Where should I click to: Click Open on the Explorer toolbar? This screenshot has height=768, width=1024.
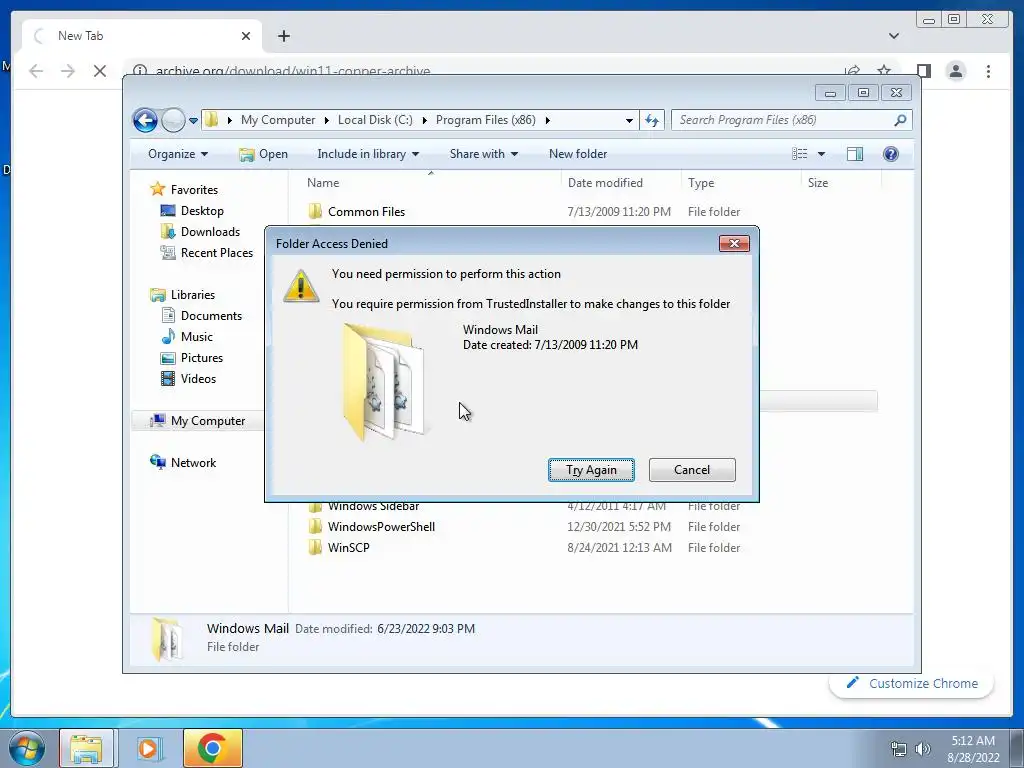[264, 154]
